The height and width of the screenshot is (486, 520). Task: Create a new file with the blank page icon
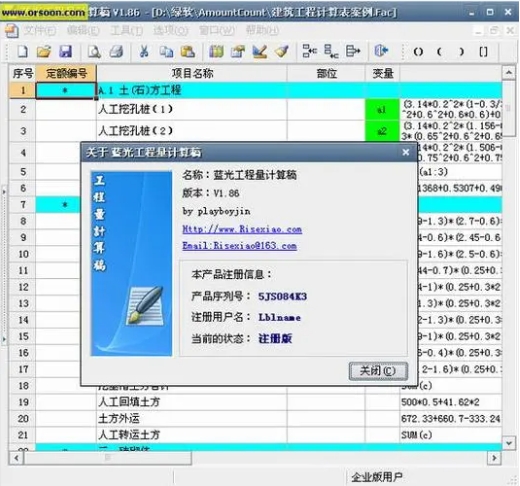(x=23, y=52)
